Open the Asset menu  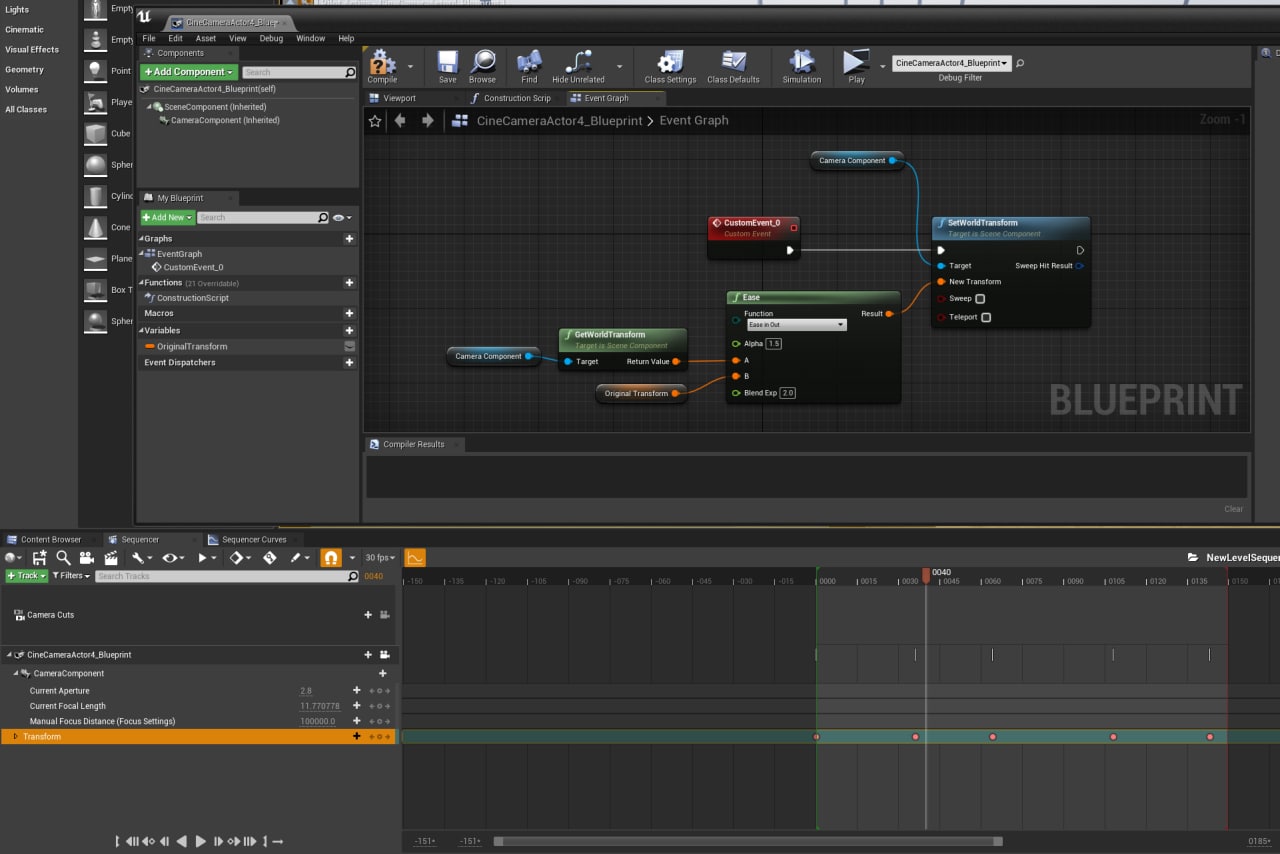[x=206, y=38]
